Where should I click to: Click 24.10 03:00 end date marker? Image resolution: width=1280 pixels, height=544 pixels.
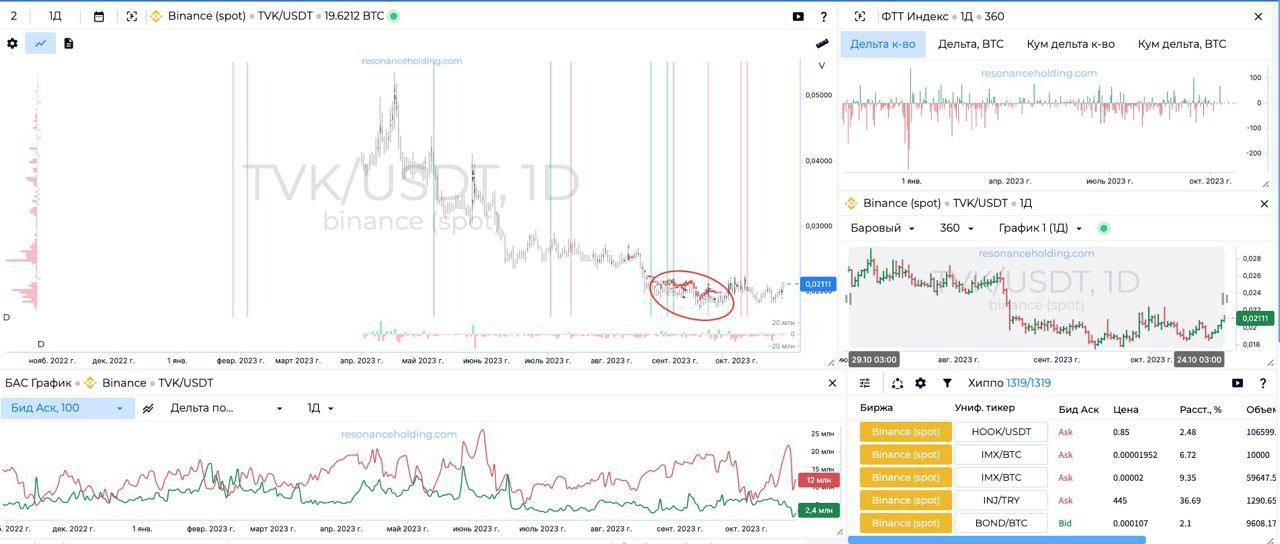point(1200,359)
